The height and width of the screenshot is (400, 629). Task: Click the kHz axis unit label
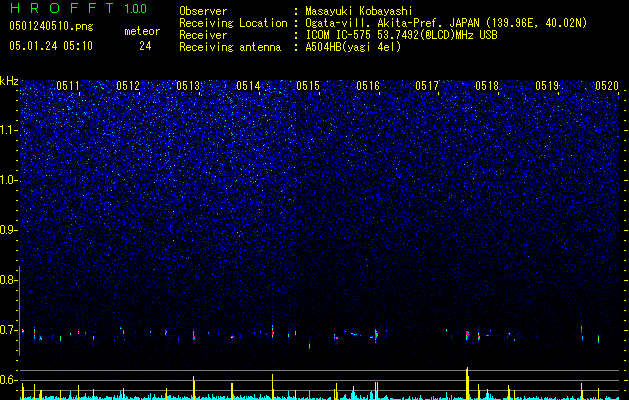[9, 81]
